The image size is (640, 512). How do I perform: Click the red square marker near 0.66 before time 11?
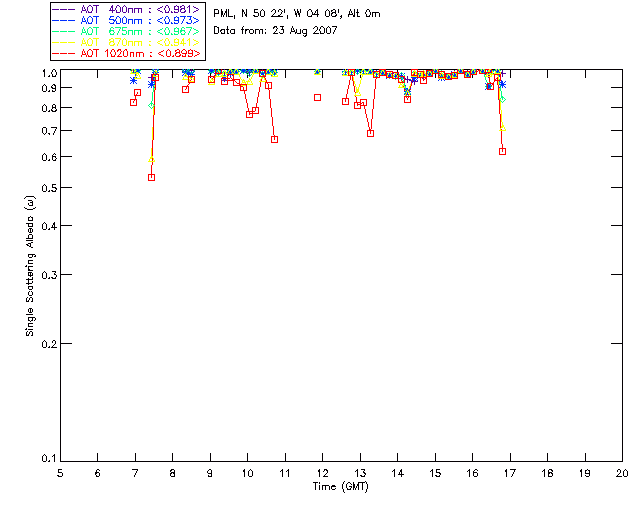pyautogui.click(x=275, y=140)
